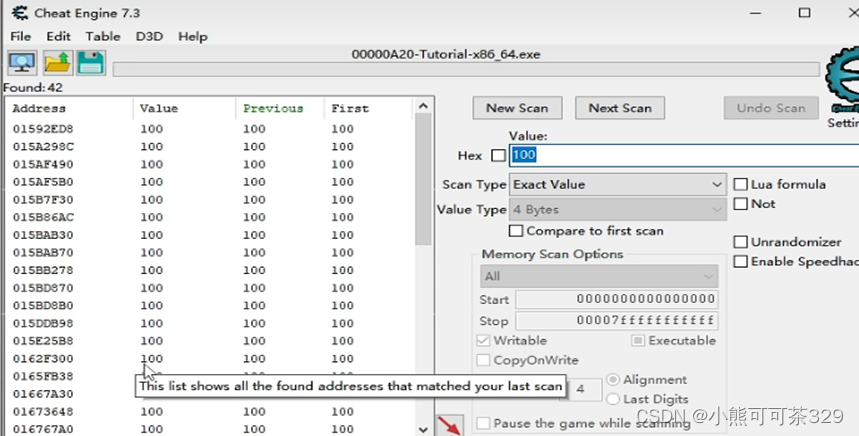This screenshot has width=859, height=436.
Task: Toggle the CopyOnWrite checkbox
Action: pos(483,360)
